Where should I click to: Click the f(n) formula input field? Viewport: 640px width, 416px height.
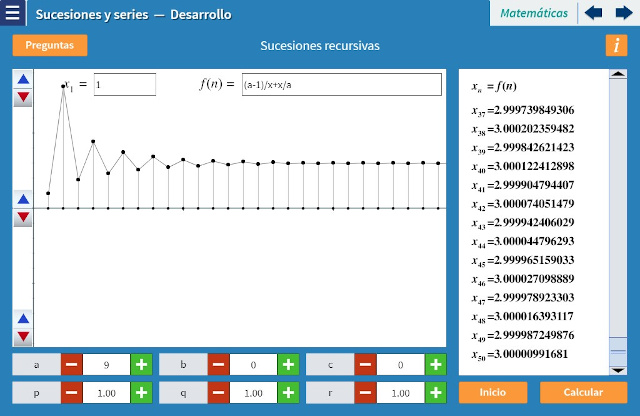[340, 85]
